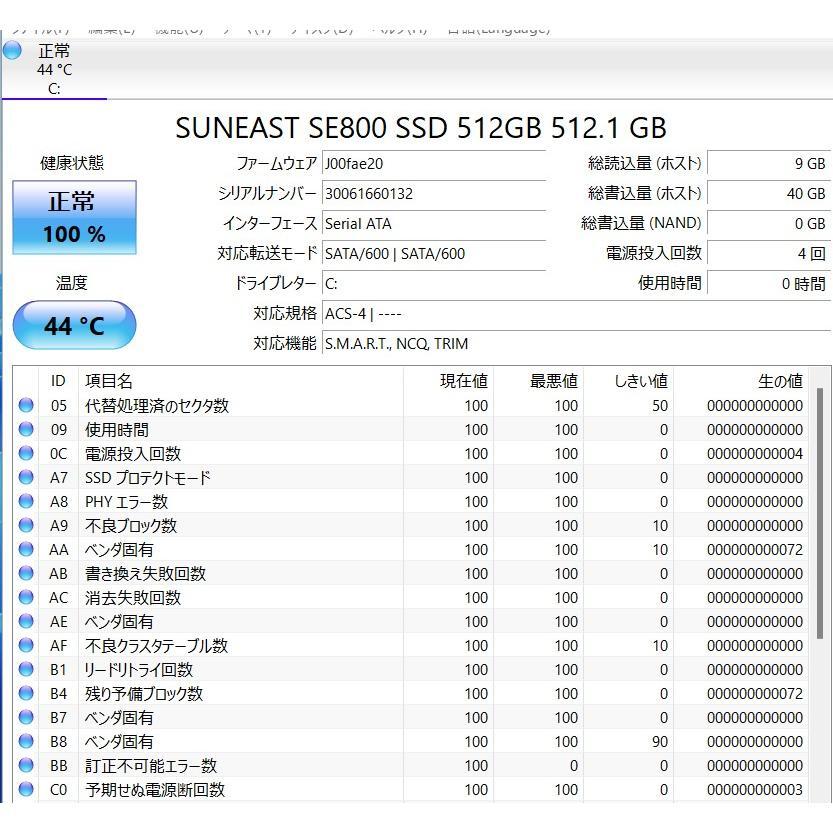Screen dimensions: 833x833
Task: Select the 不良クラスタテーブル数 row name
Action: pos(156,645)
